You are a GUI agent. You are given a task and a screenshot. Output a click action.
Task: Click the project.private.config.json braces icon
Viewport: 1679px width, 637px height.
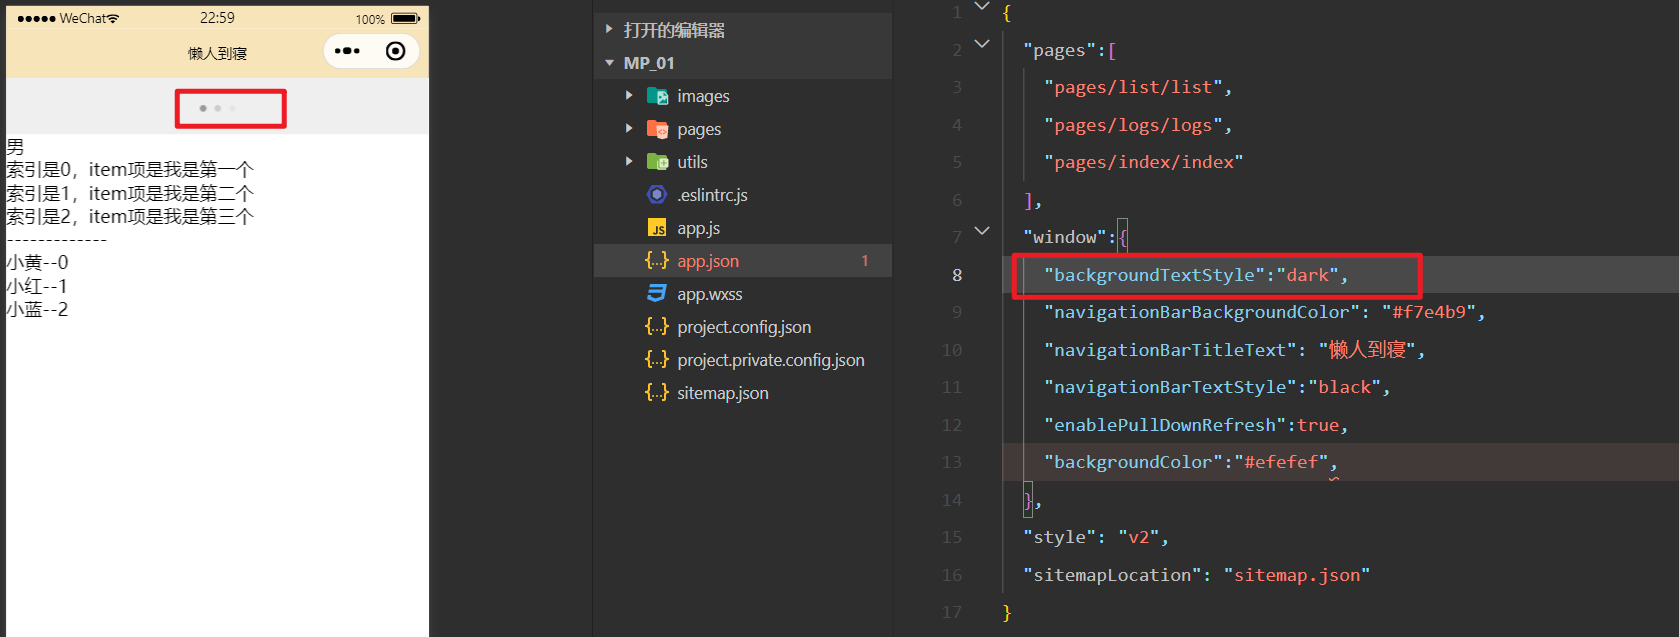pos(657,360)
